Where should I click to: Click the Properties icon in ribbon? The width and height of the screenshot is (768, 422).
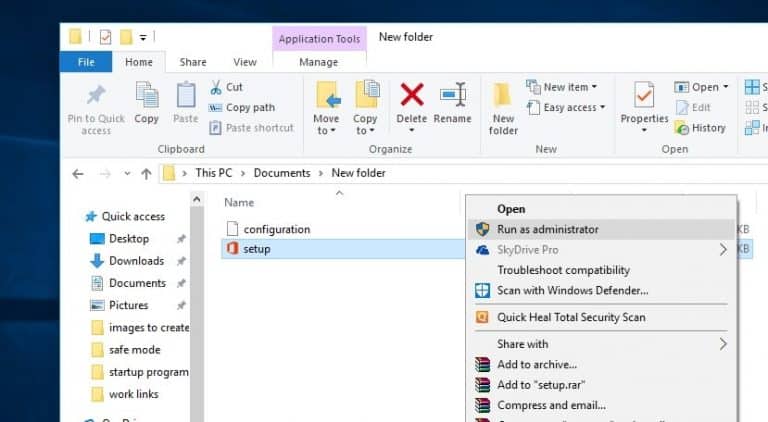coord(644,96)
